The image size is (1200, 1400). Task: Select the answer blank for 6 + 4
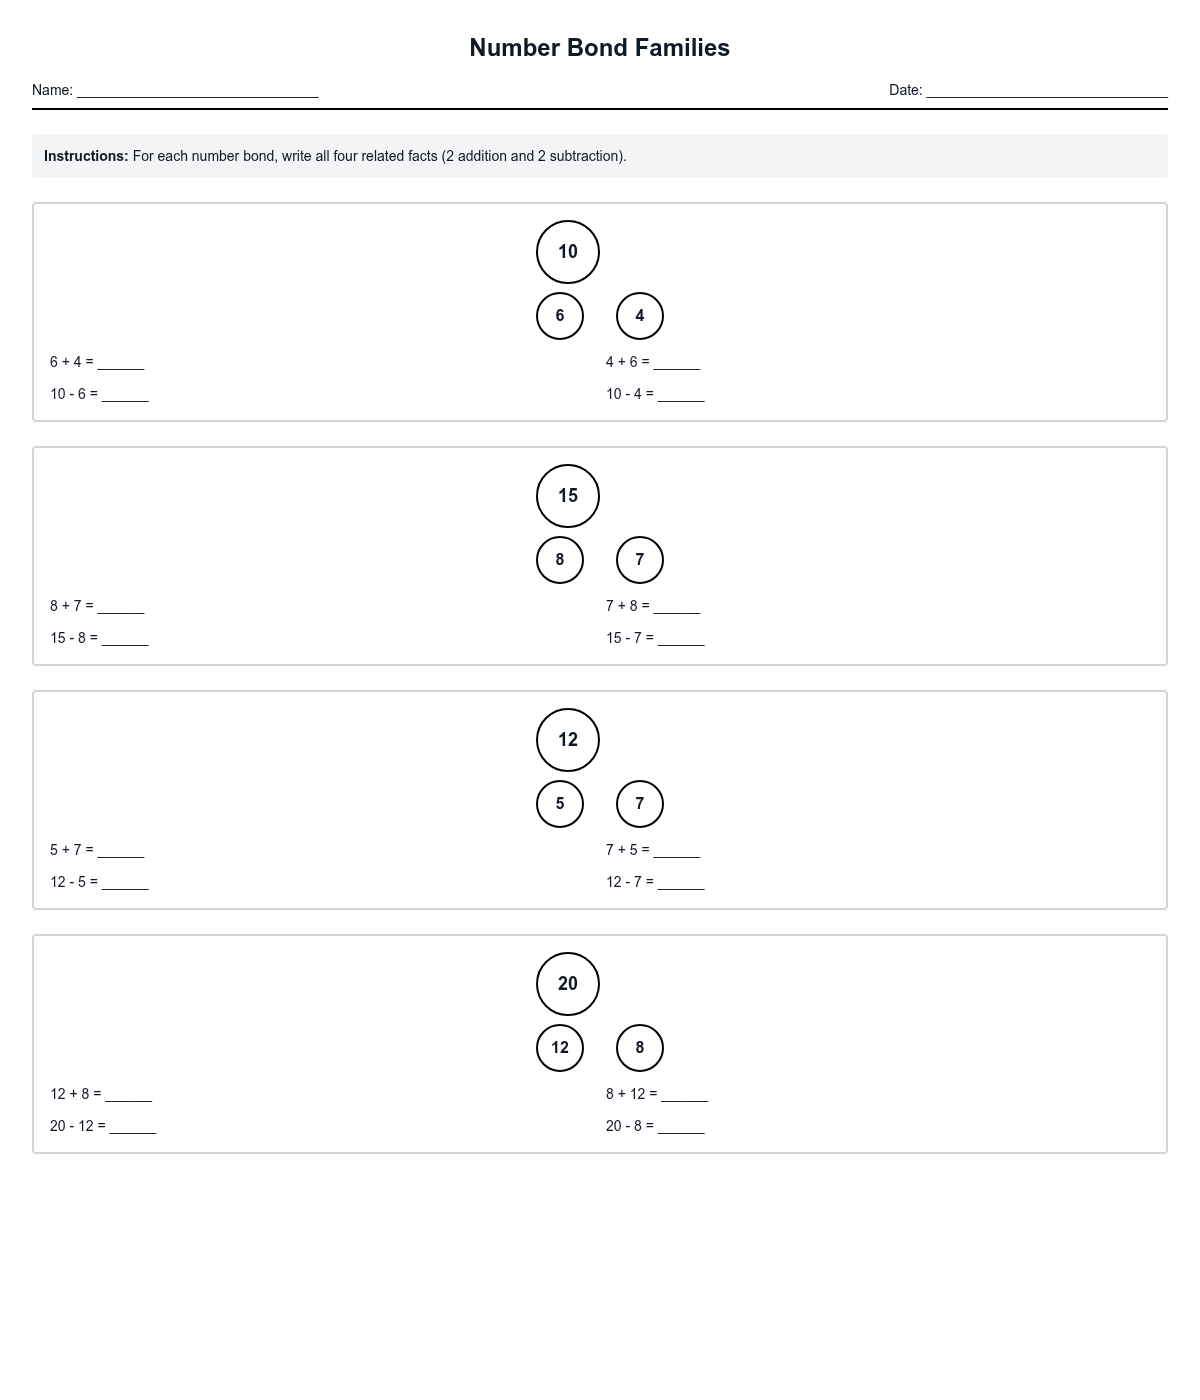point(121,362)
